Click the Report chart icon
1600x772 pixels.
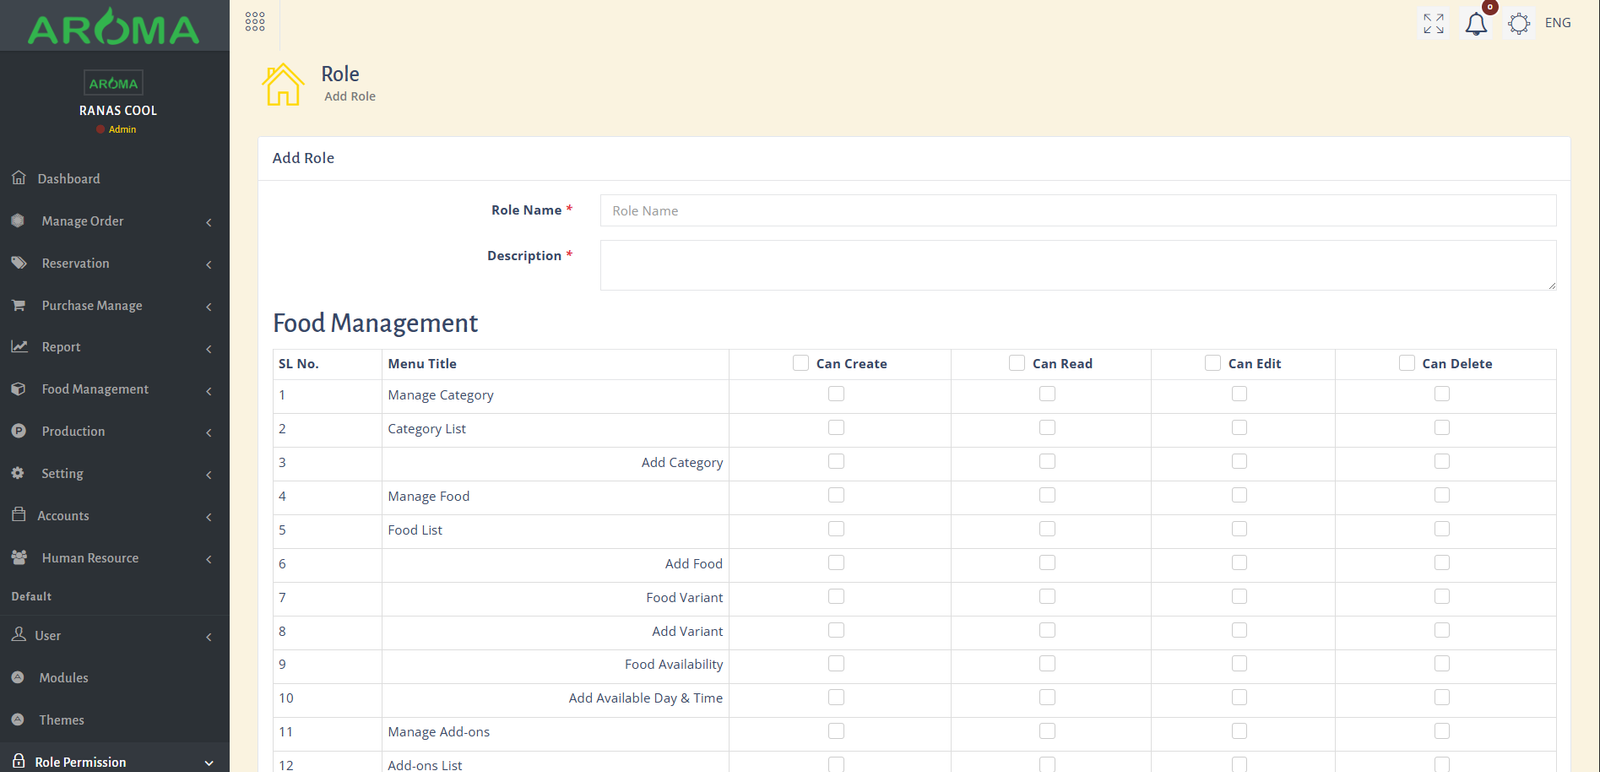pyautogui.click(x=19, y=347)
